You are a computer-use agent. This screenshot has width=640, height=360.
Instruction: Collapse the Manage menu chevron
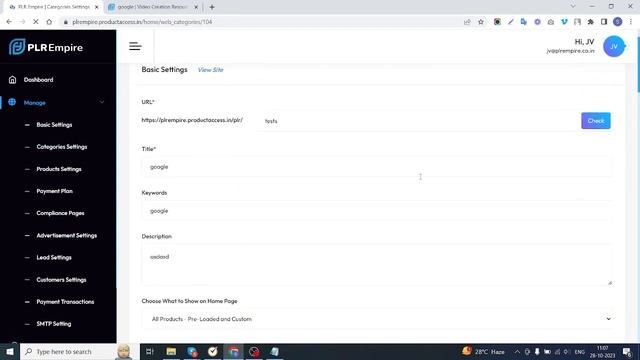[x=102, y=102]
